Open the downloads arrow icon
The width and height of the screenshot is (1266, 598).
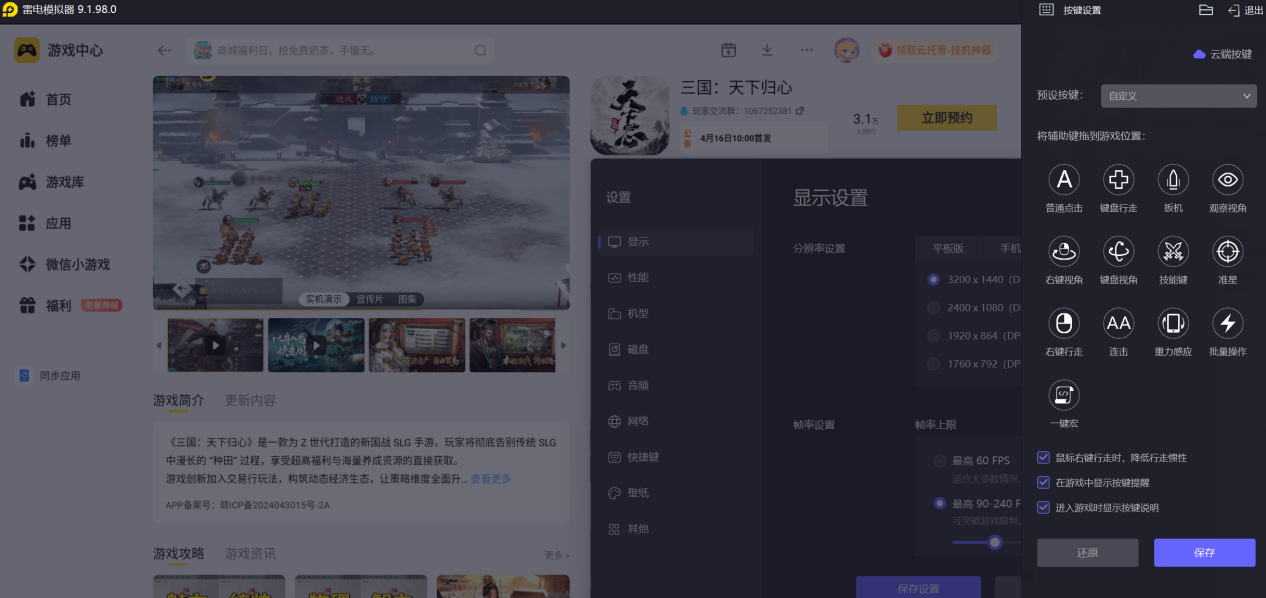(767, 50)
